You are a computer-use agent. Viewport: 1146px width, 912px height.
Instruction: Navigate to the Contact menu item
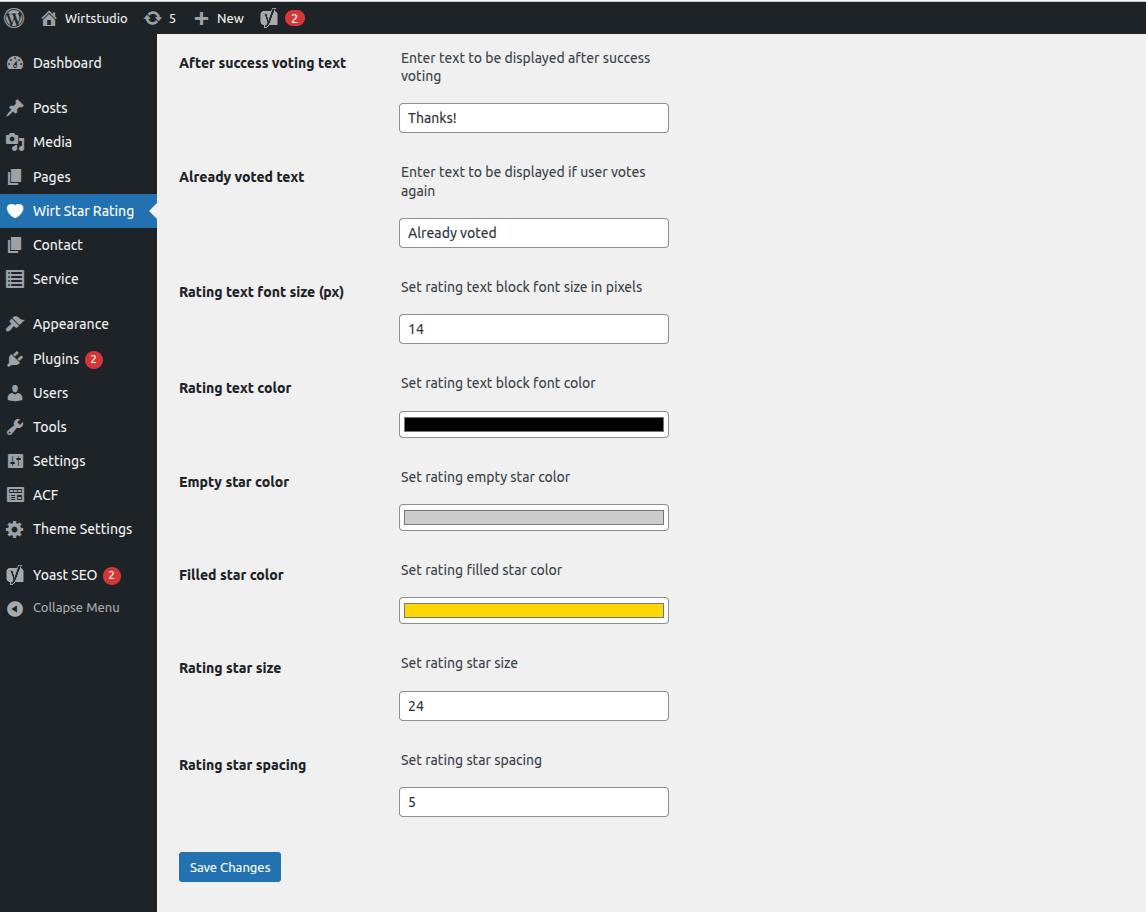(56, 245)
